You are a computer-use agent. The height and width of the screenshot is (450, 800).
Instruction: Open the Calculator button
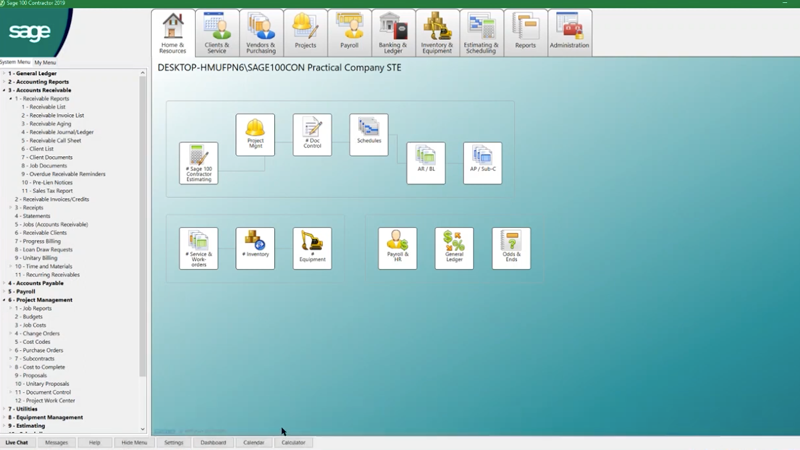pos(293,442)
